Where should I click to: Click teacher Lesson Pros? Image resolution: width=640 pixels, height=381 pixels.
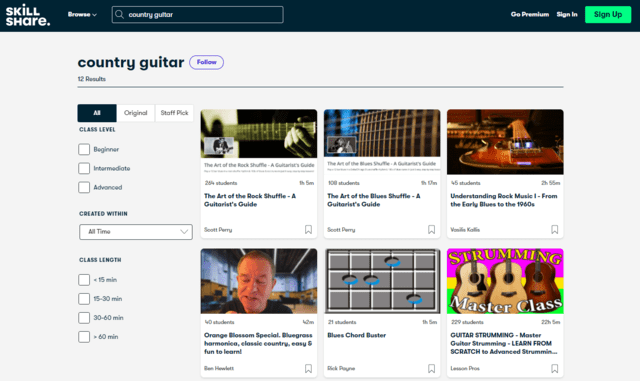click(465, 368)
